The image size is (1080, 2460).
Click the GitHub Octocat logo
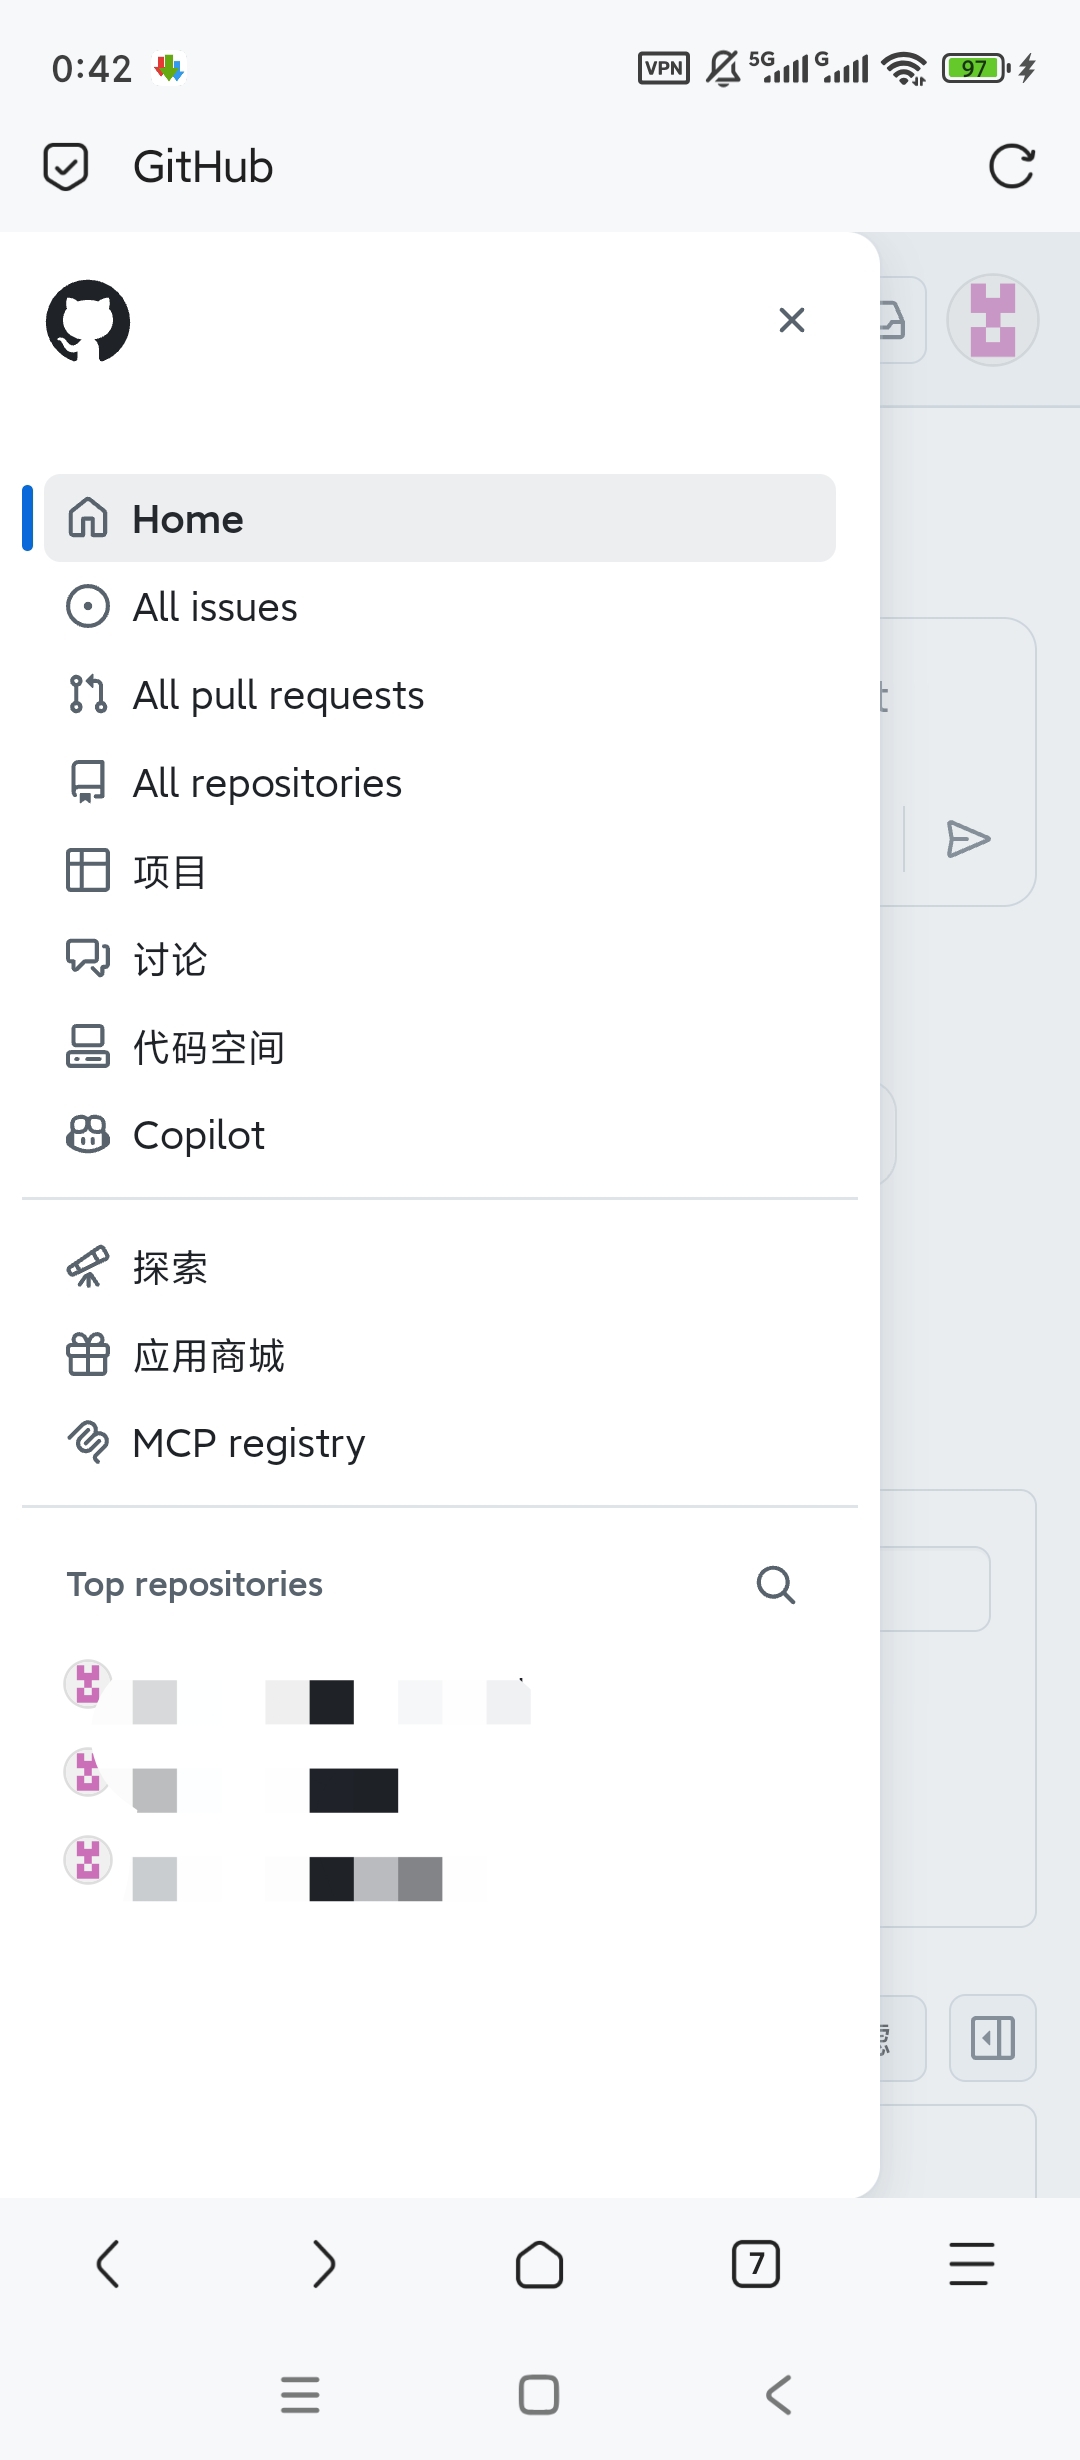click(88, 321)
